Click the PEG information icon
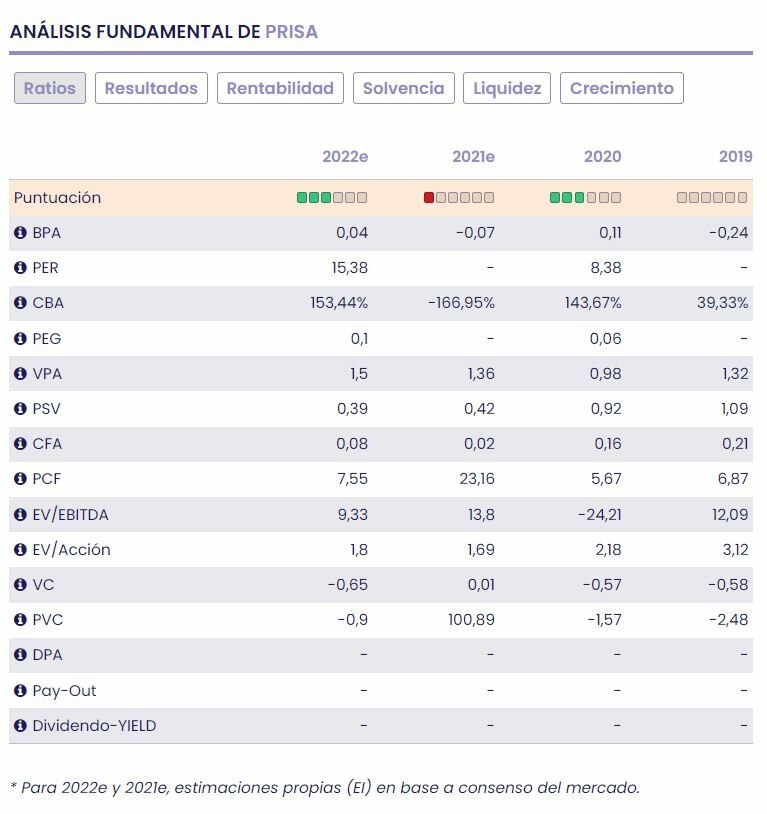This screenshot has height=814, width=767. (x=20, y=339)
